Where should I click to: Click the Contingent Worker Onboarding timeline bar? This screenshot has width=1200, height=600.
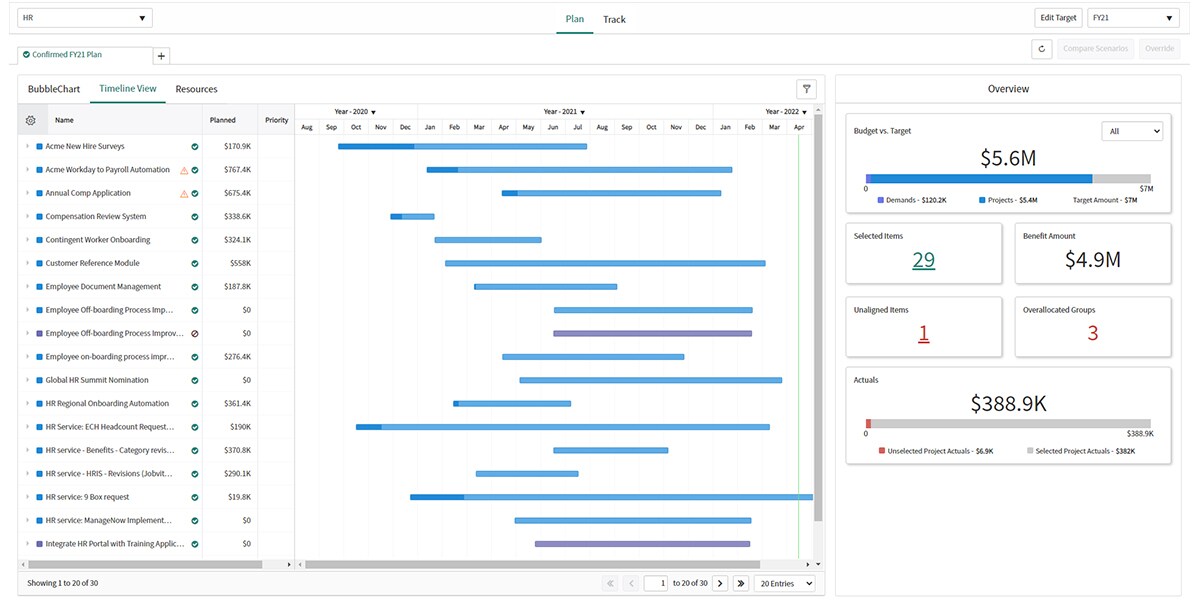click(x=487, y=240)
